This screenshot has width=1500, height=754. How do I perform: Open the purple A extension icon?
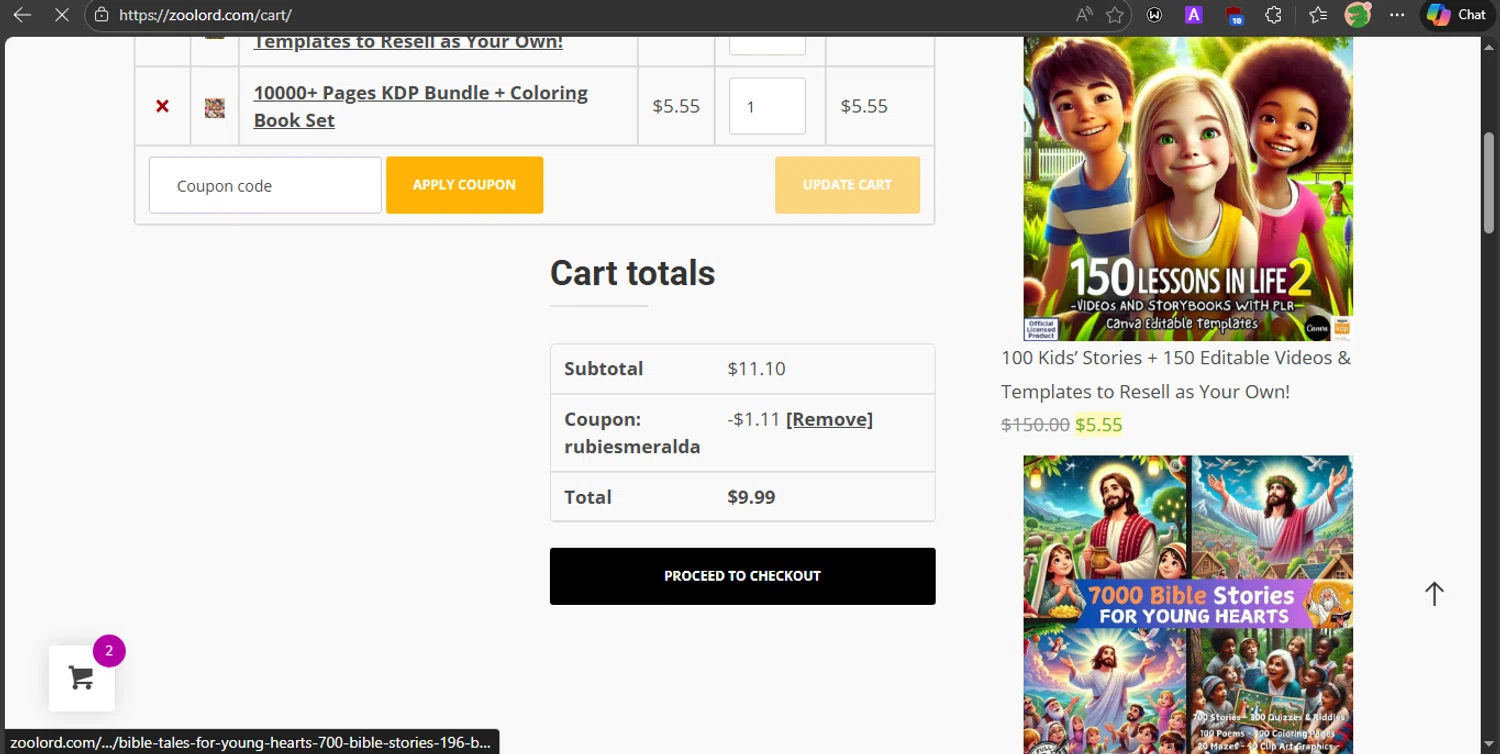click(x=1193, y=15)
